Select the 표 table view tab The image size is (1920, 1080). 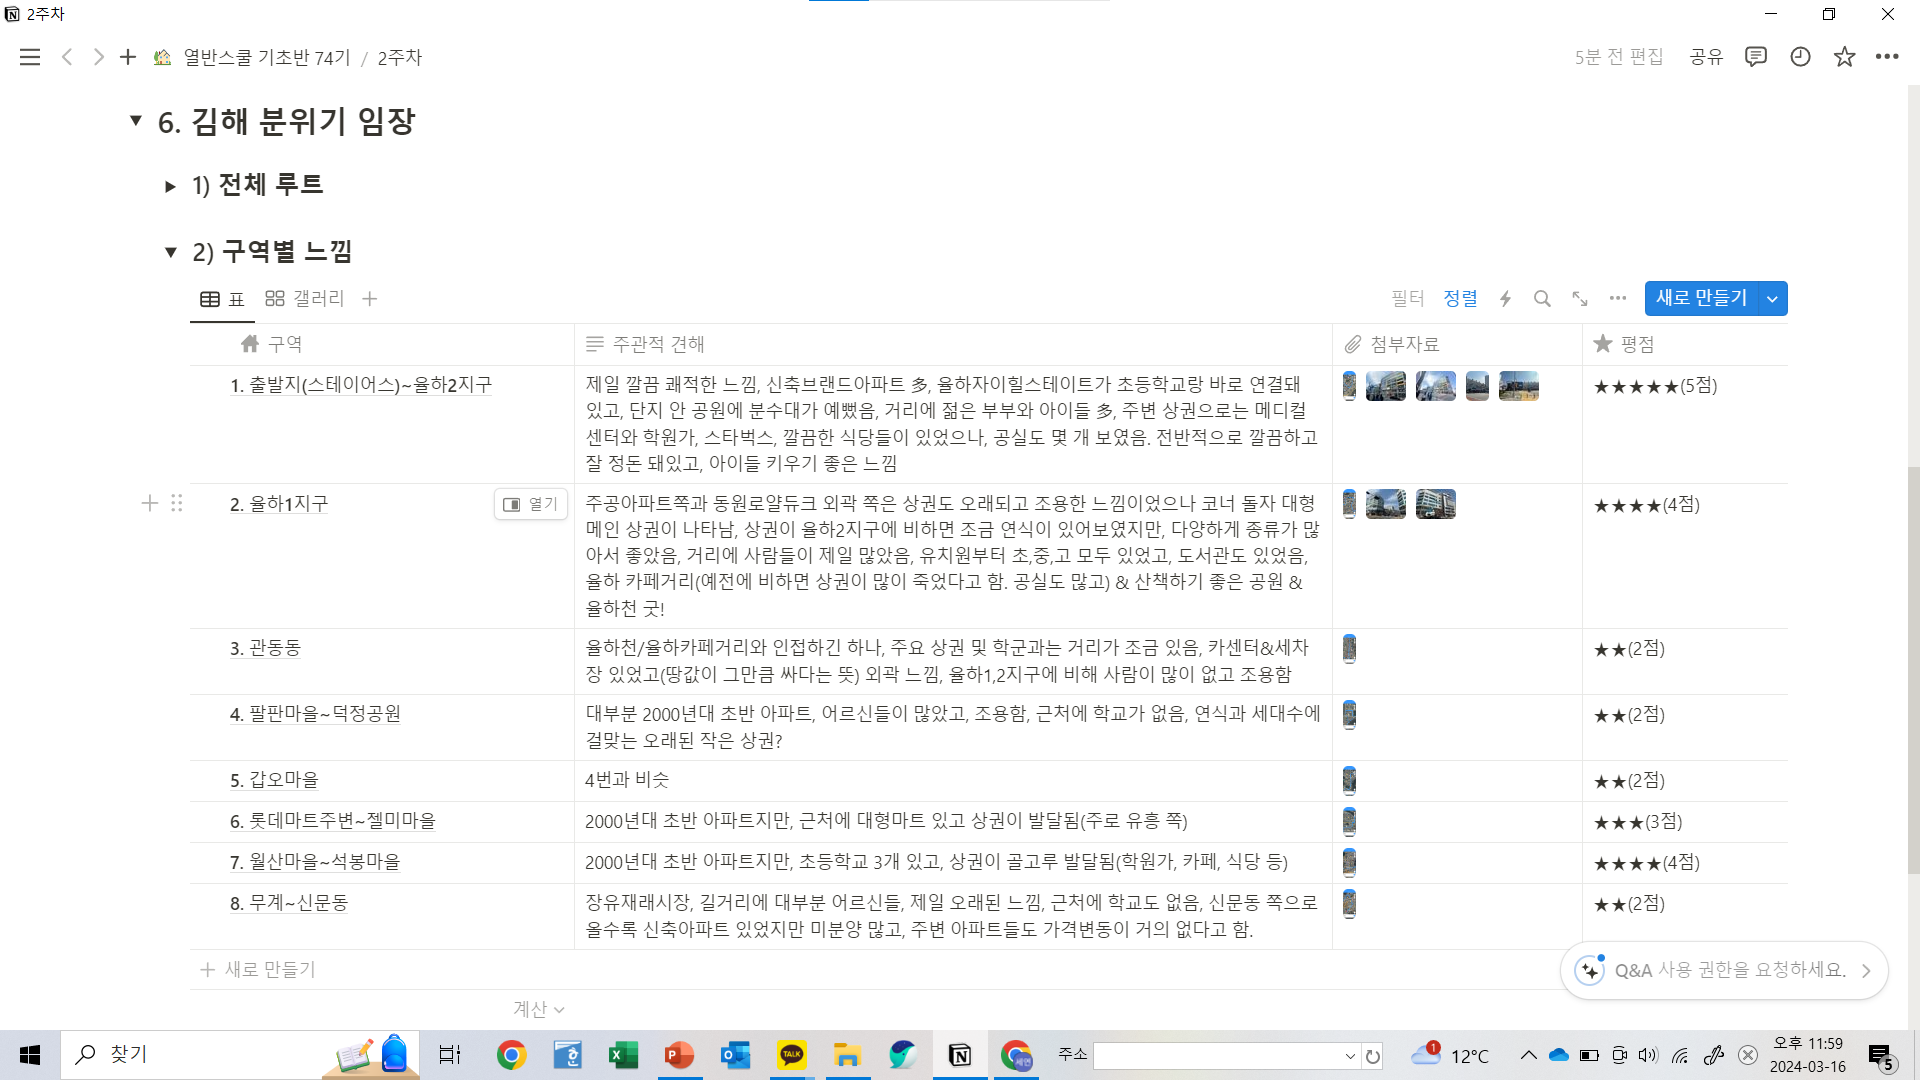point(222,299)
